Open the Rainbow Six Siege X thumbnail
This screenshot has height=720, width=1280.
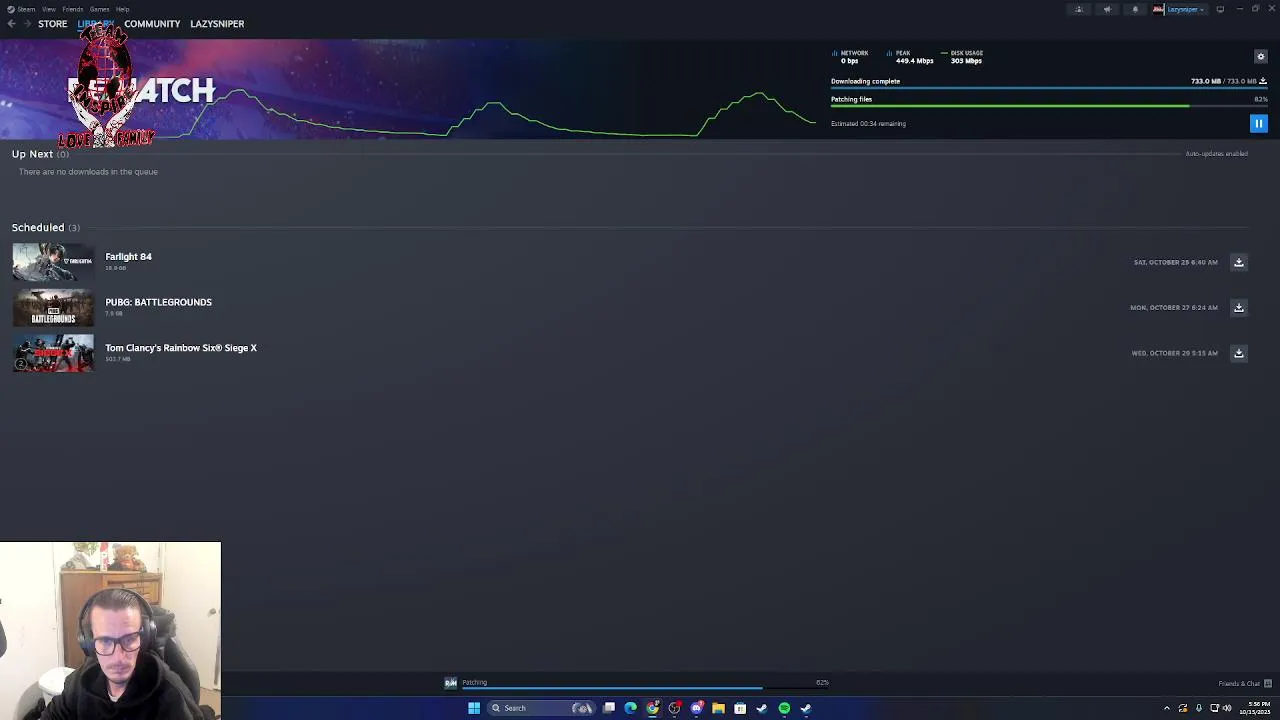(x=53, y=353)
